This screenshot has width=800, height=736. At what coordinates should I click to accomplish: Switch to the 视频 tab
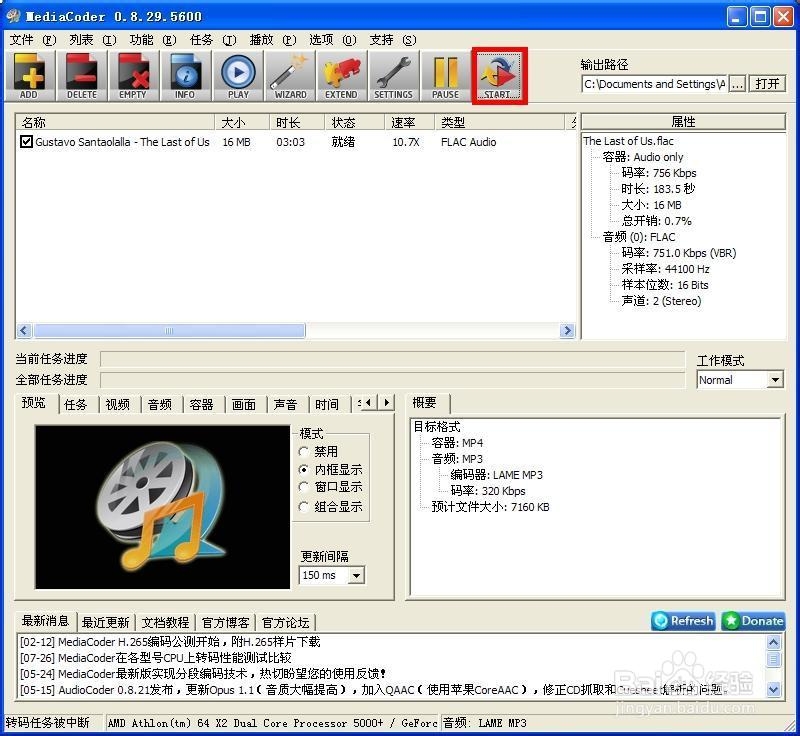pyautogui.click(x=118, y=405)
